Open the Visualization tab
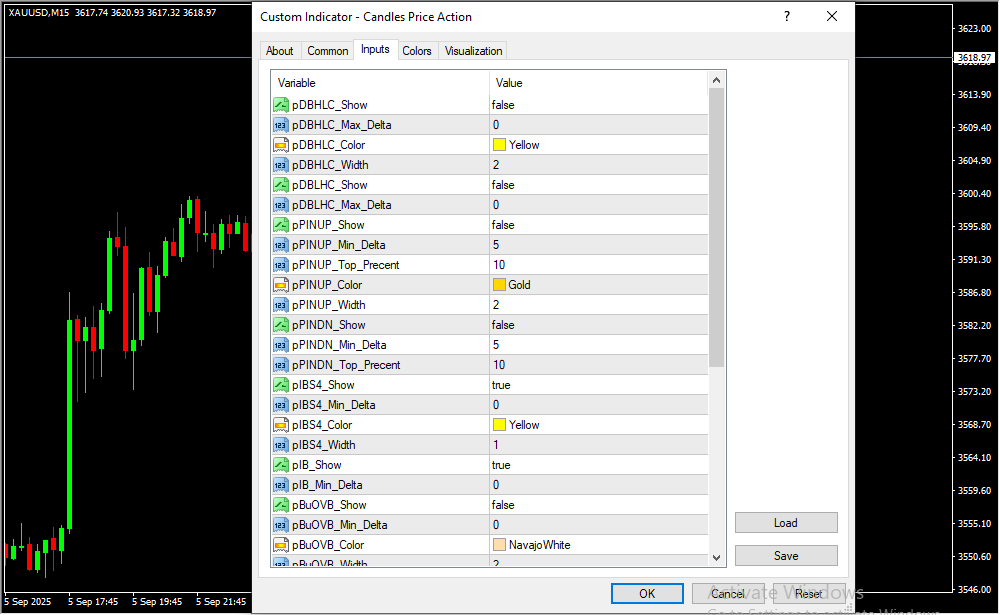This screenshot has height=615, width=1000. [474, 51]
